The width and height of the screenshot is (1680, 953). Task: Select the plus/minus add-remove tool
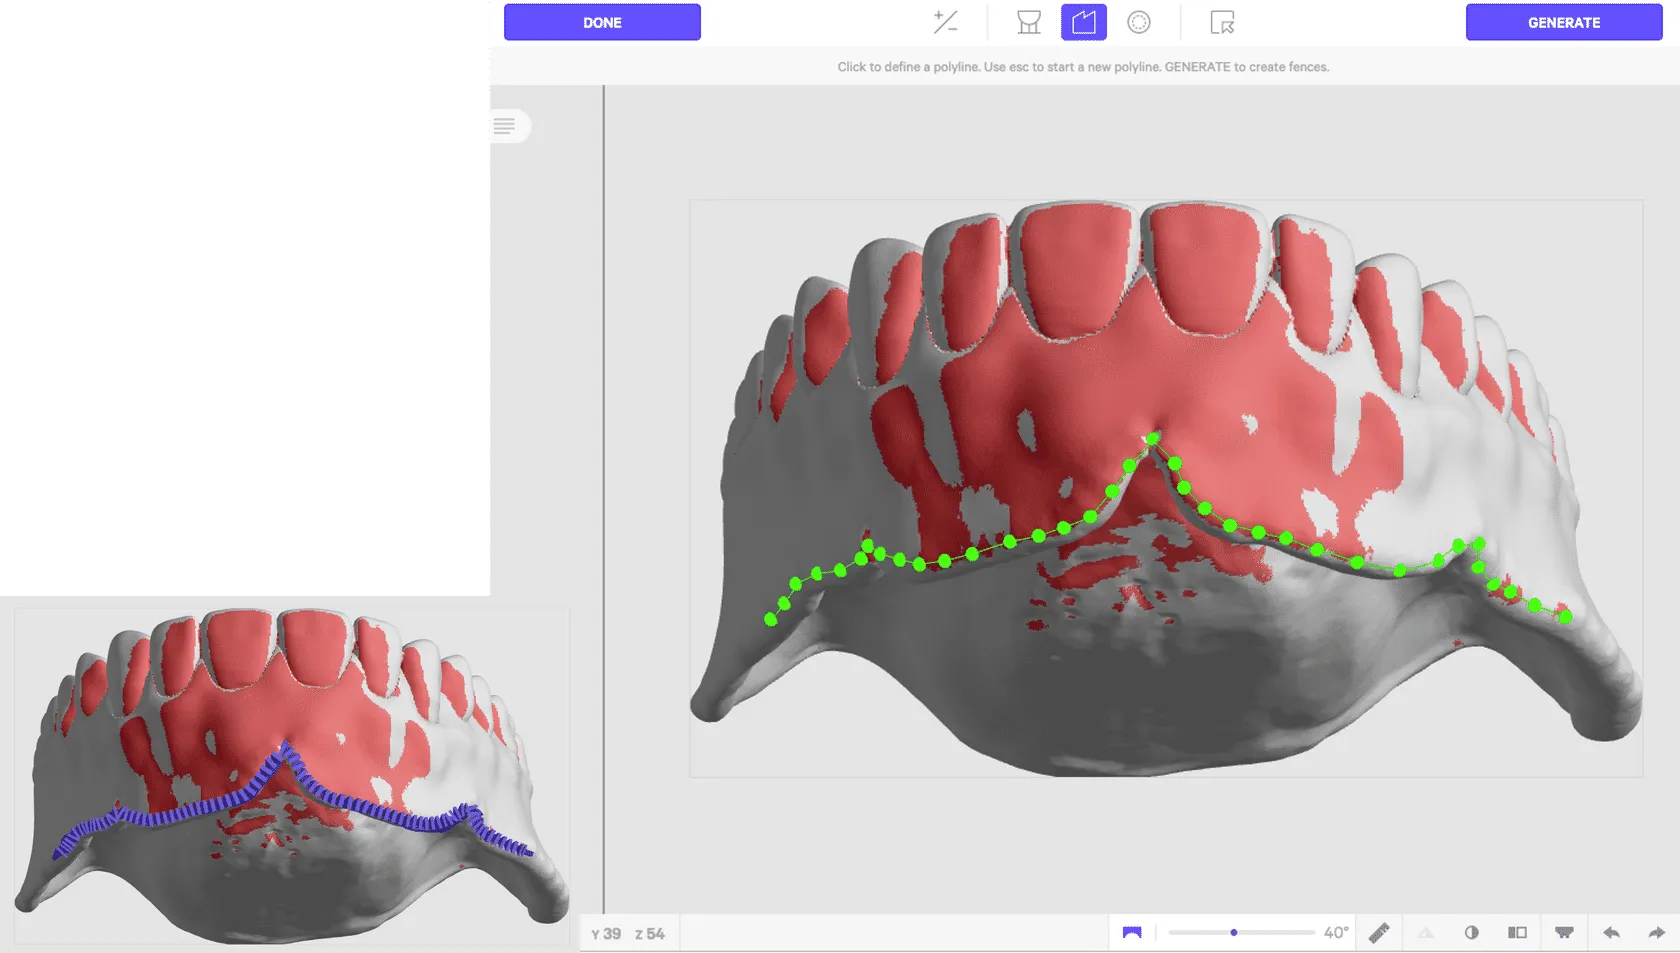pos(945,22)
